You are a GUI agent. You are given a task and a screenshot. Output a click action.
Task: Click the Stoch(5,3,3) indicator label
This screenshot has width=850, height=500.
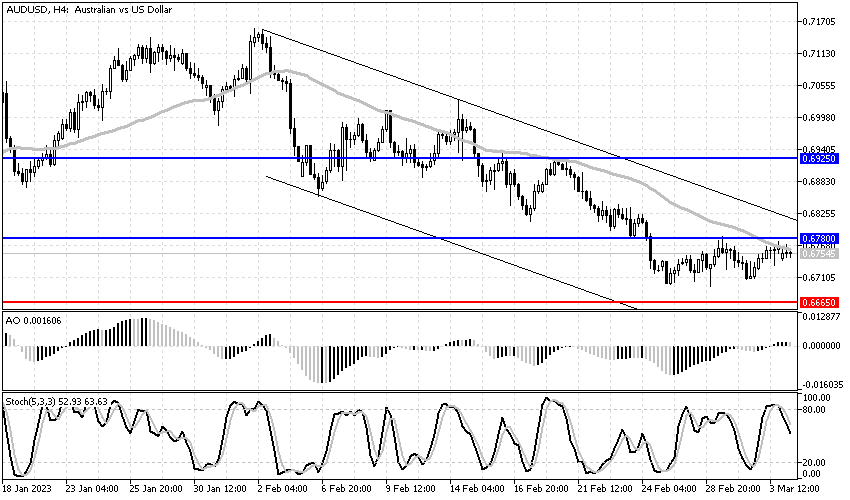[x=56, y=402]
